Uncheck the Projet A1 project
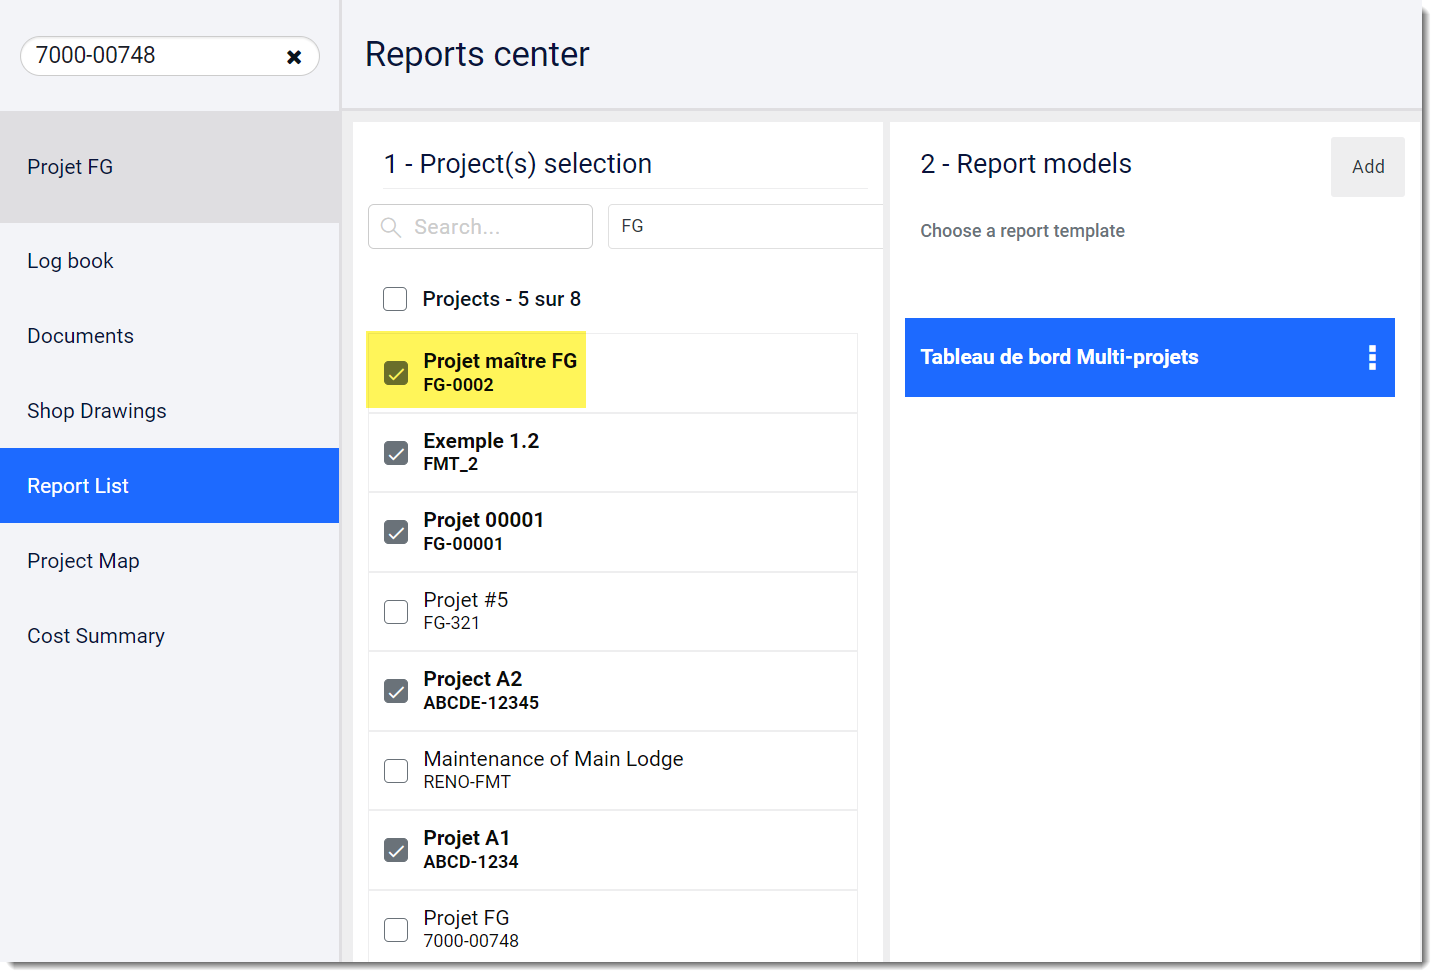1437x977 pixels. (x=395, y=849)
